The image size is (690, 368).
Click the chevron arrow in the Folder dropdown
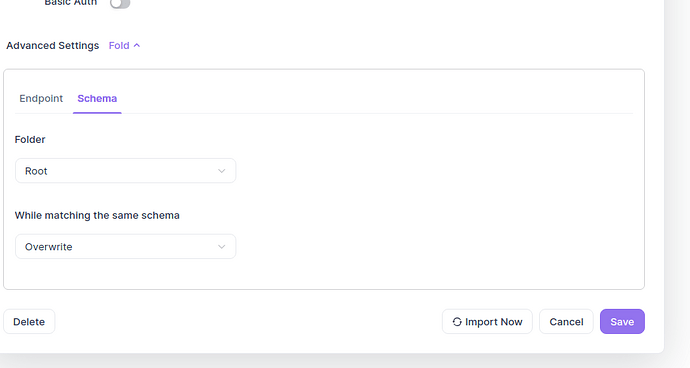coord(221,171)
